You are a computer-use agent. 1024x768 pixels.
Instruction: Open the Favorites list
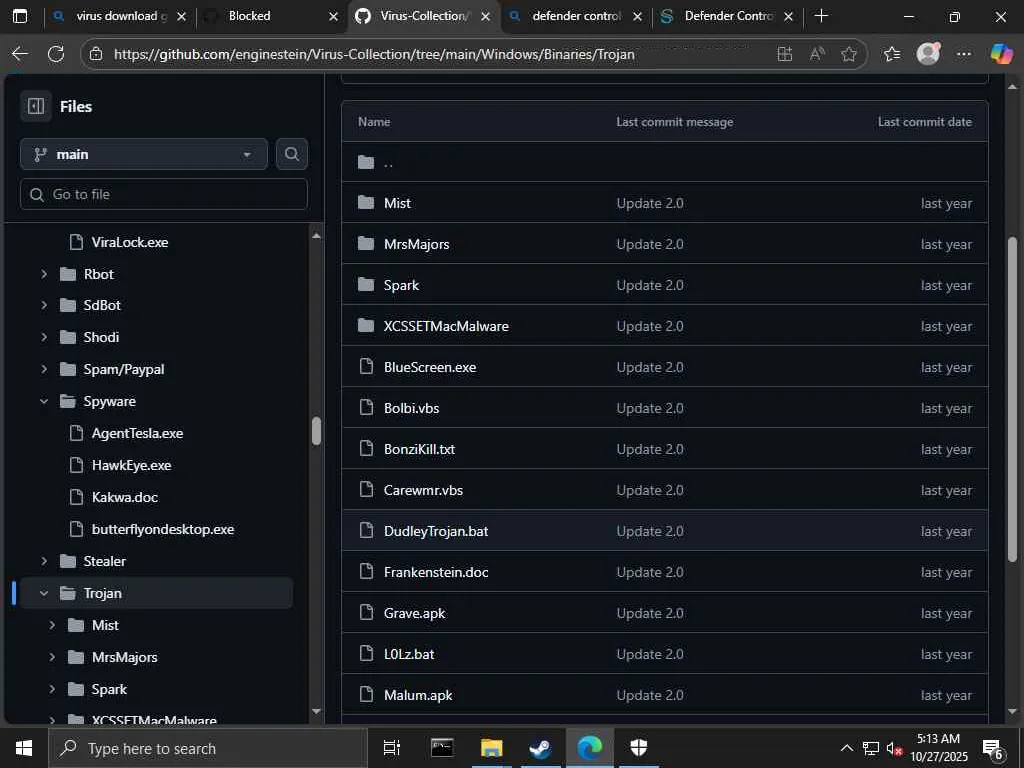(x=892, y=54)
